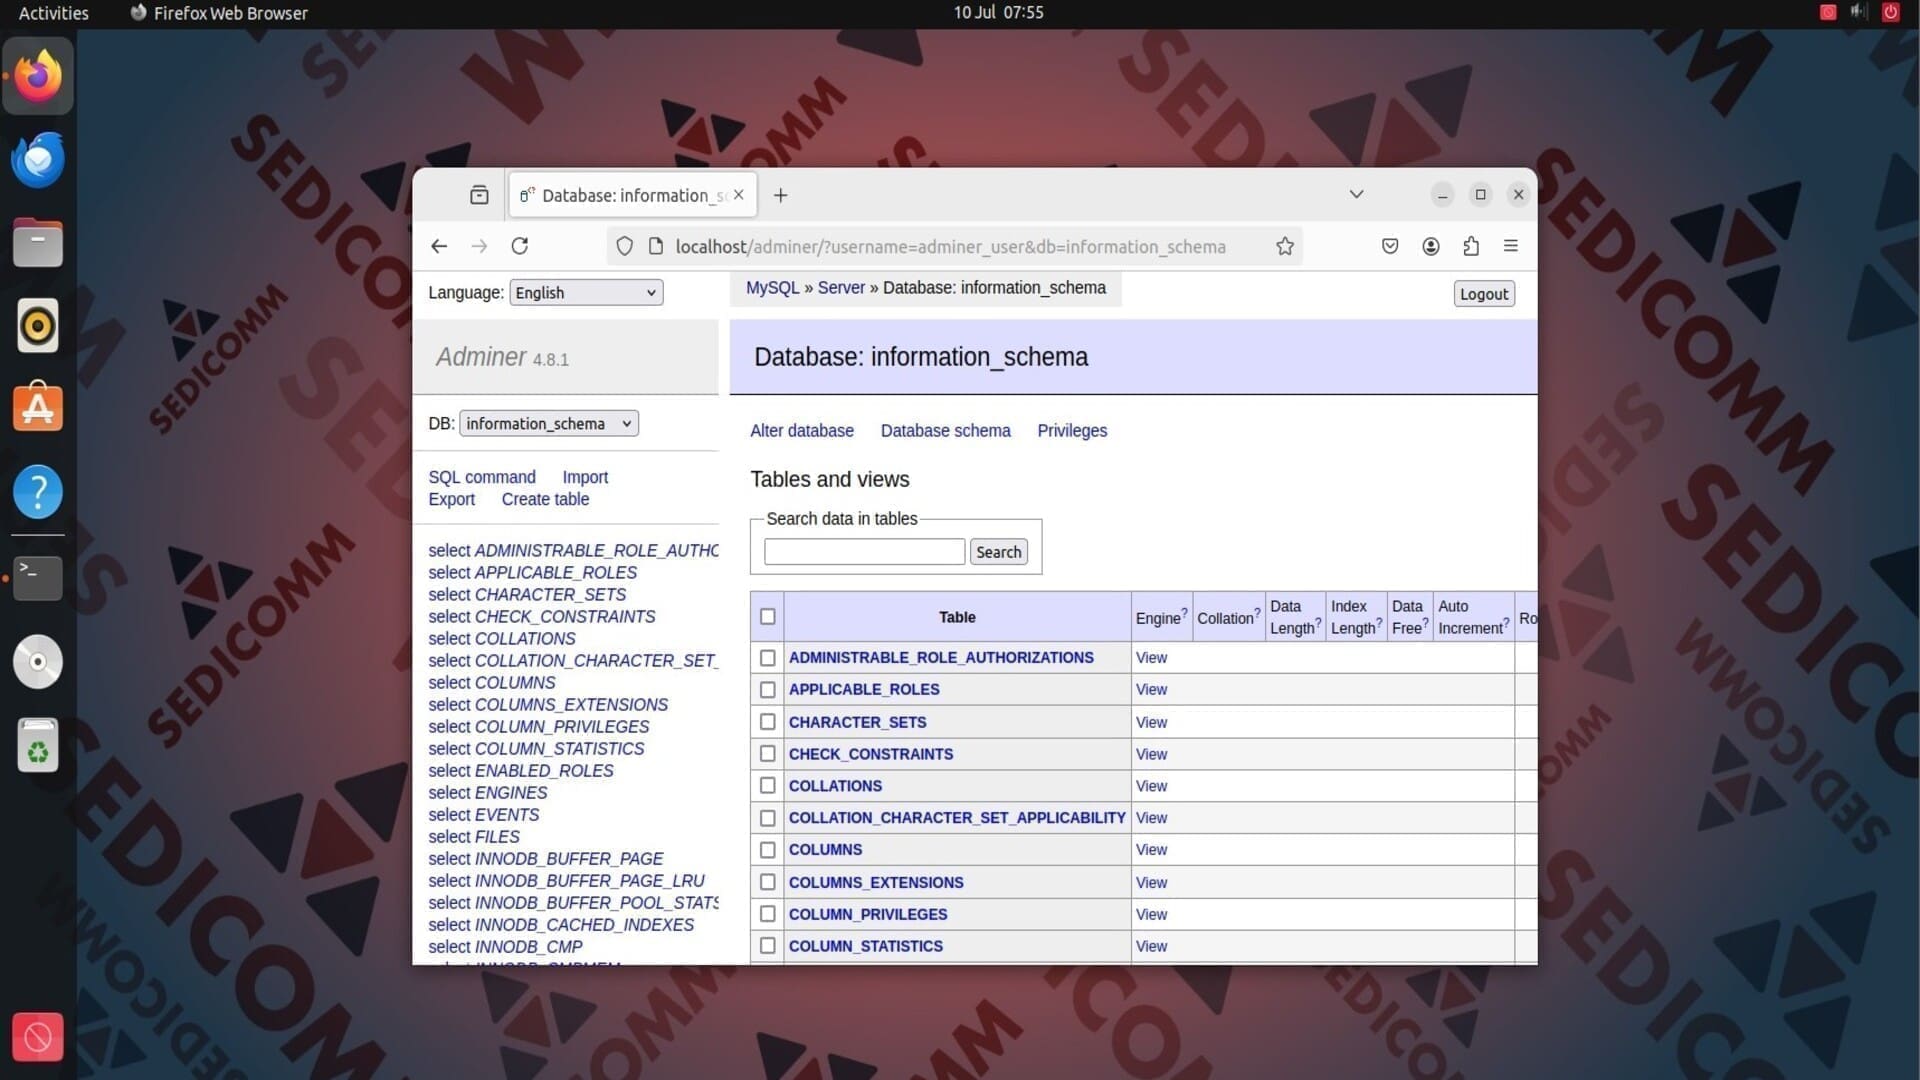The image size is (1920, 1080).
Task: Toggle the select-all tables header checkbox
Action: coord(767,616)
